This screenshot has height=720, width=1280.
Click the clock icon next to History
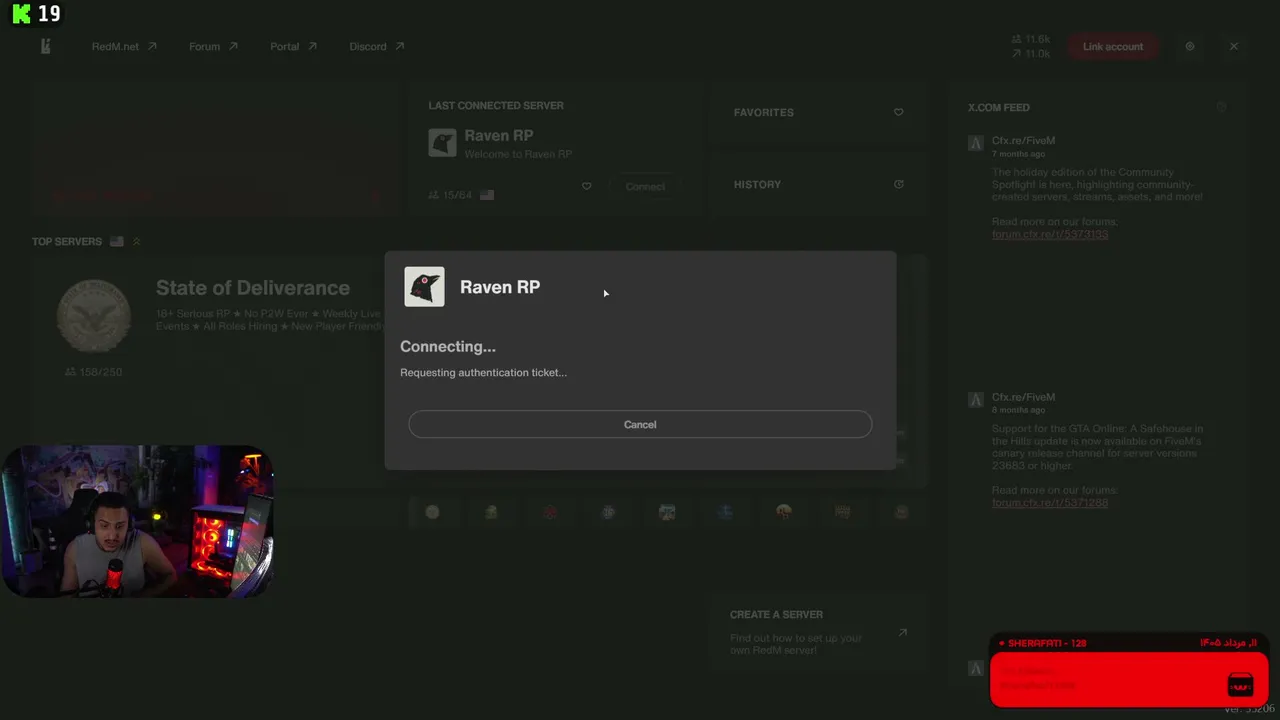(x=898, y=184)
